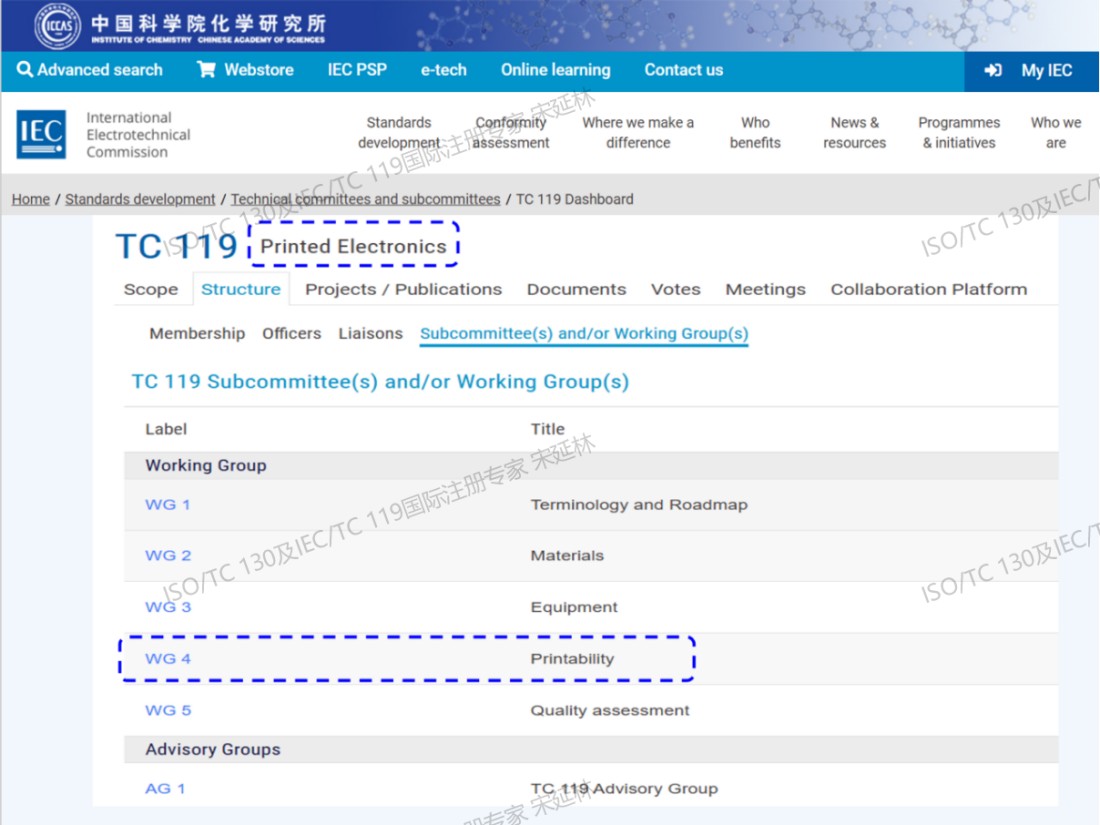Click Technical committees and subcommittees breadcrumb
The height and width of the screenshot is (825, 1100).
(365, 199)
